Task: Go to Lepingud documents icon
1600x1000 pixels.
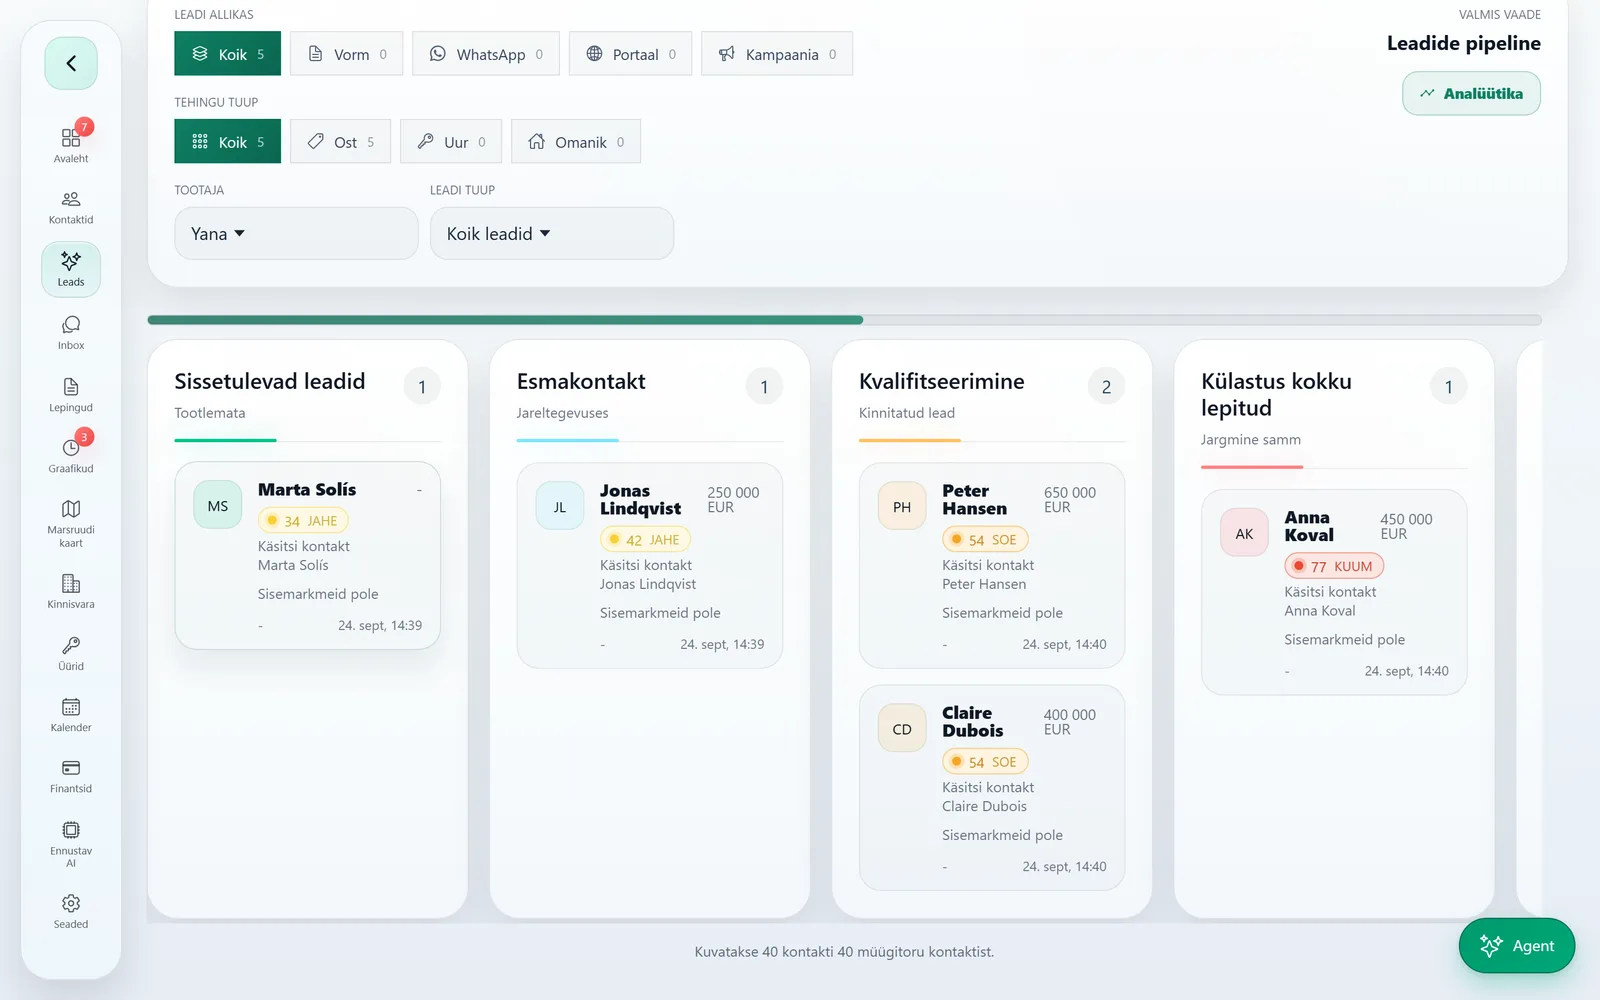Action: 71,394
